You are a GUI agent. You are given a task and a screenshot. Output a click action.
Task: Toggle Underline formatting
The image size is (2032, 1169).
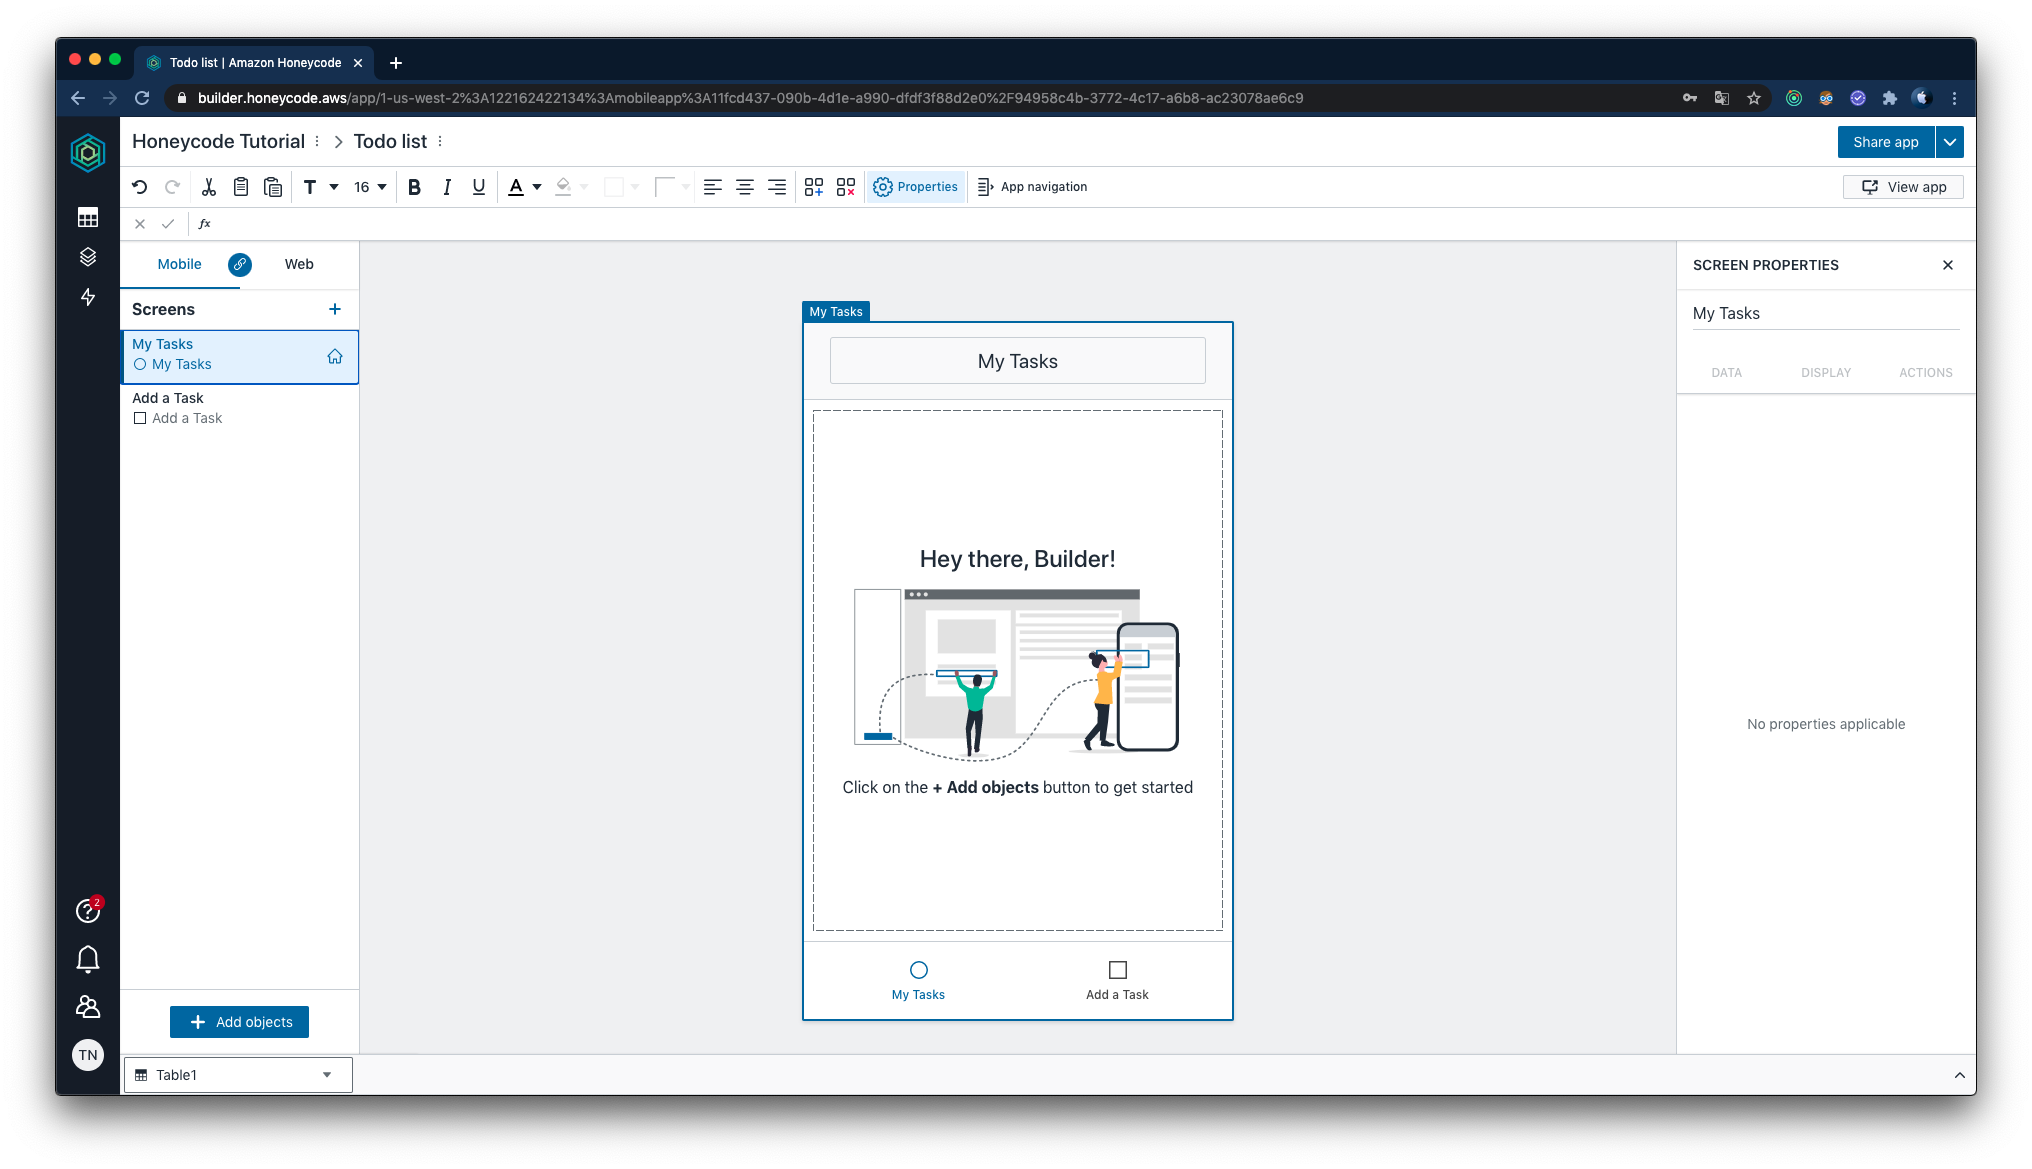(x=479, y=187)
